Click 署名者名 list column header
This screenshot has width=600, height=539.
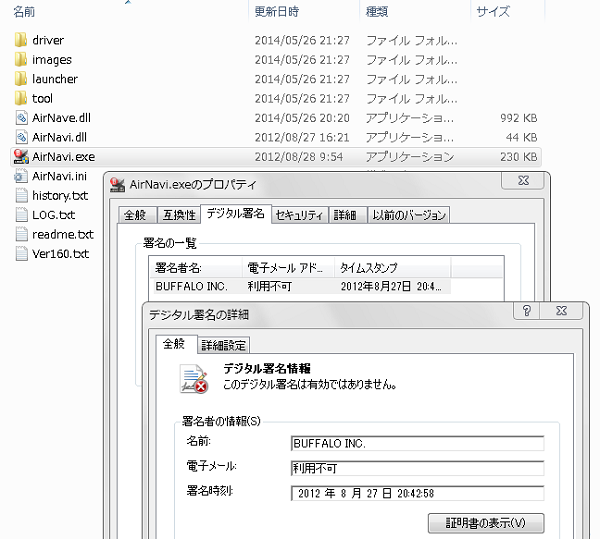click(196, 268)
